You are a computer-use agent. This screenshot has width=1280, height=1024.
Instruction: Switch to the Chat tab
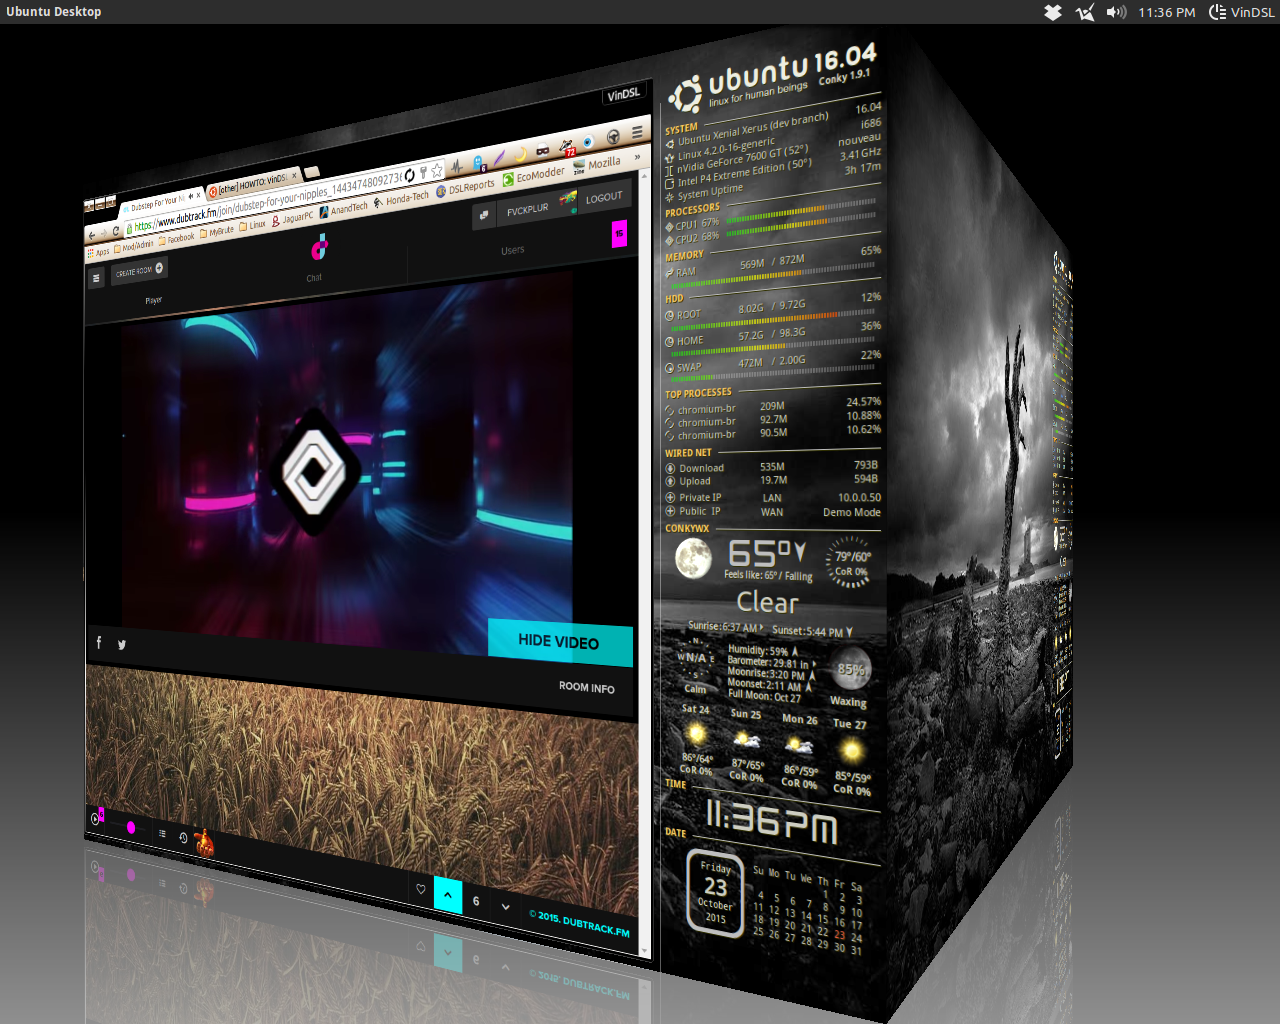(314, 278)
